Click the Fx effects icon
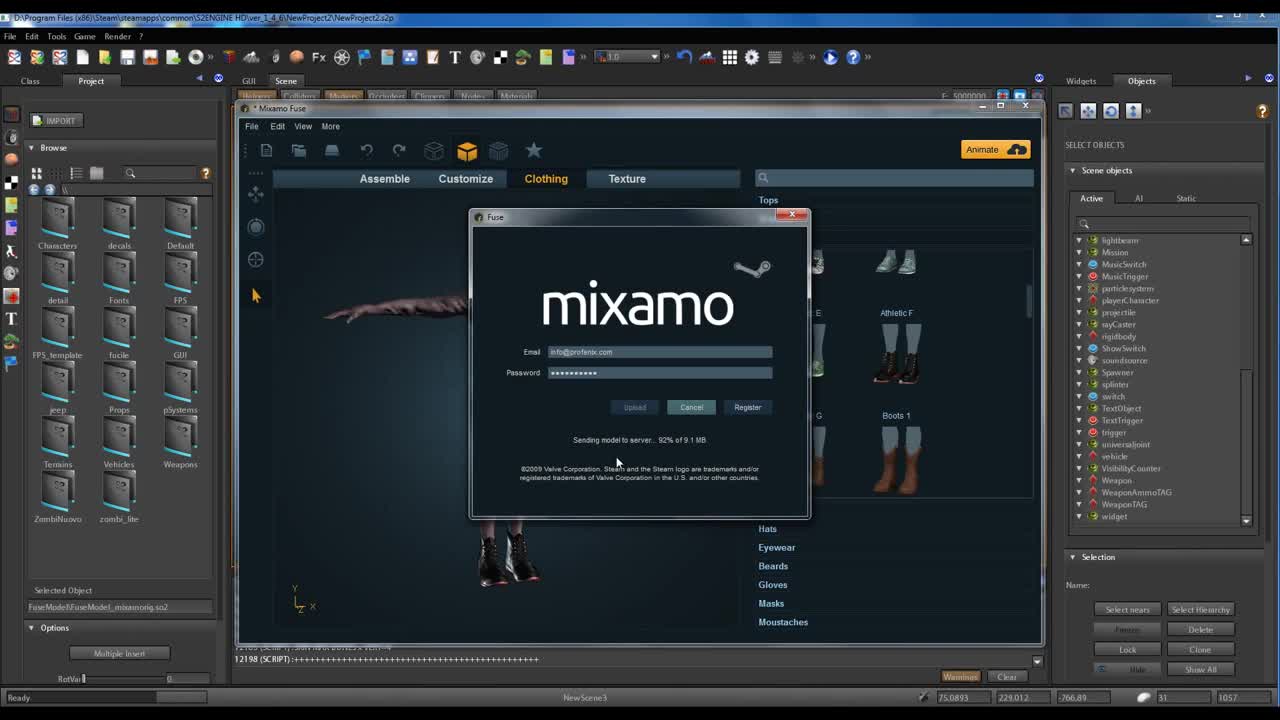Image resolution: width=1280 pixels, height=720 pixels. tap(319, 57)
